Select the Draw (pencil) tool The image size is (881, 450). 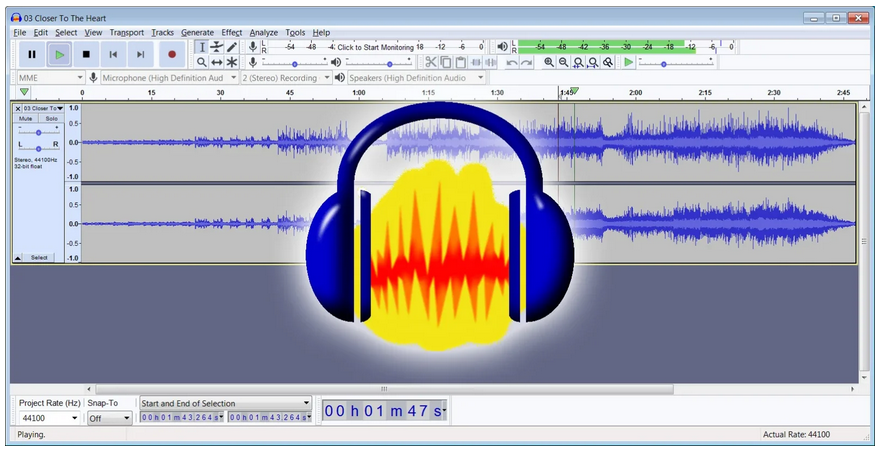[x=231, y=47]
